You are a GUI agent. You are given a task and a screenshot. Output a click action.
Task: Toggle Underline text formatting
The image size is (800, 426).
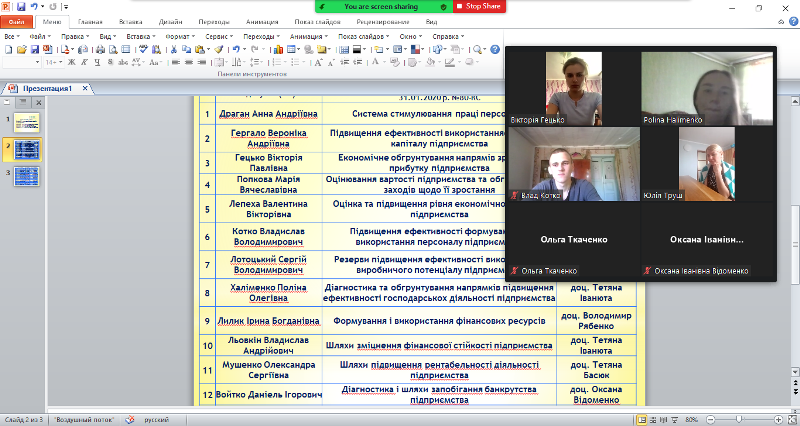(98, 62)
